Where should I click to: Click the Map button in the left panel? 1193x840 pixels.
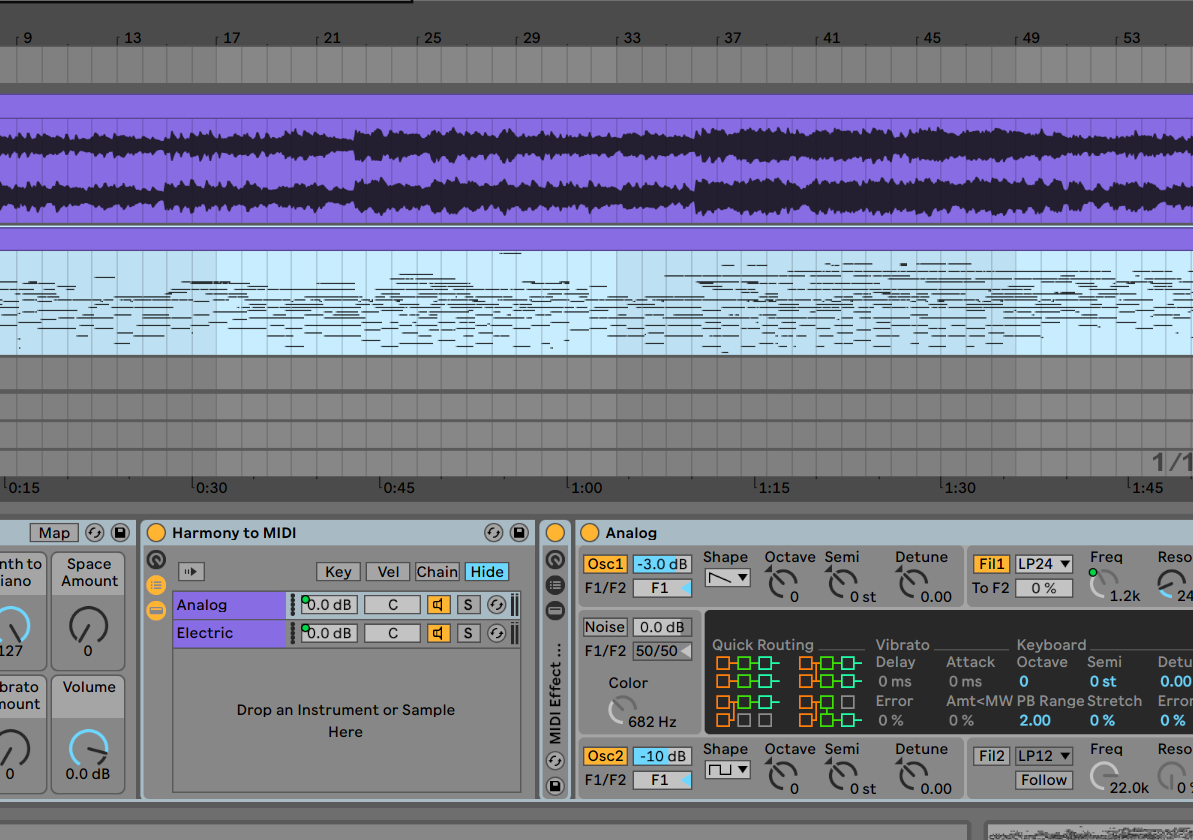pyautogui.click(x=54, y=533)
